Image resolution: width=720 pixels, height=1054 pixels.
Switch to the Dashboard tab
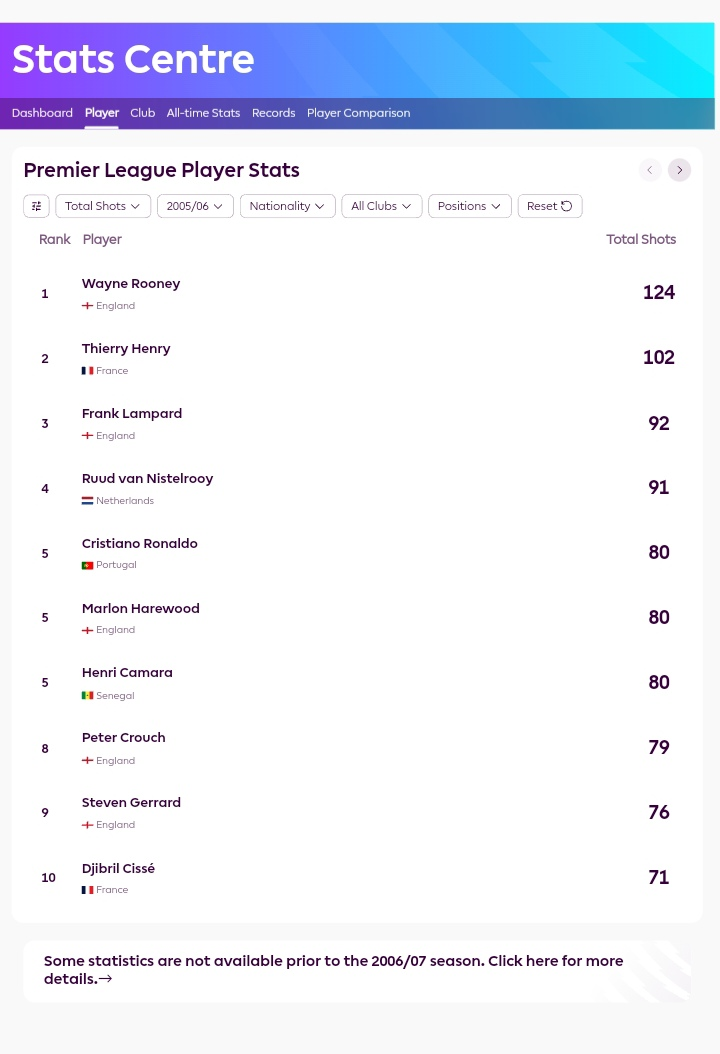[42, 113]
